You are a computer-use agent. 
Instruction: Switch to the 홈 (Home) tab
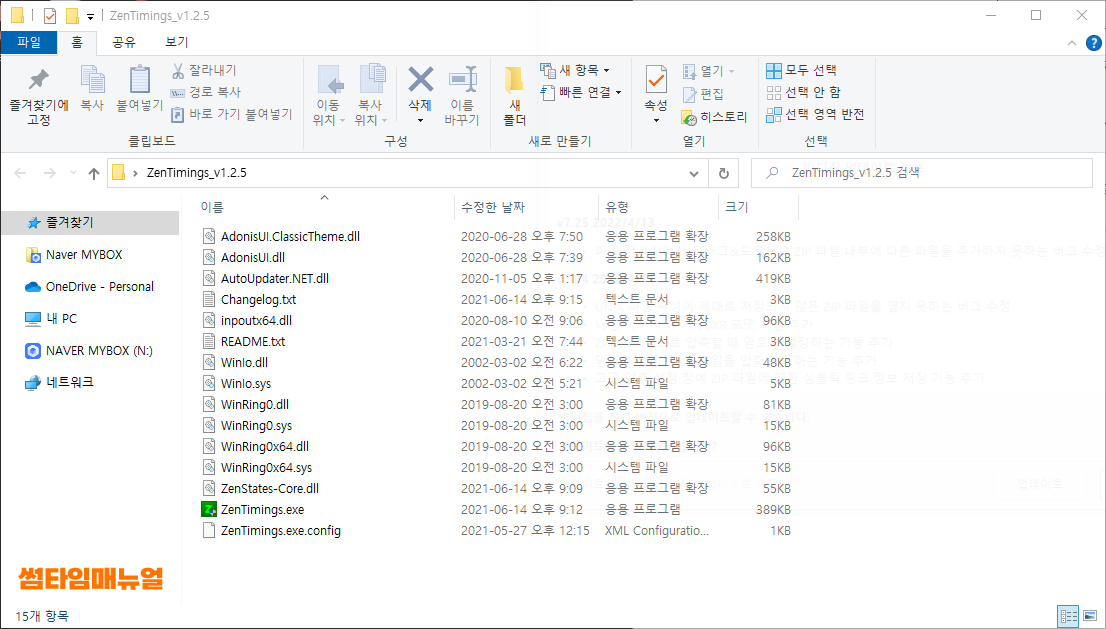[77, 42]
